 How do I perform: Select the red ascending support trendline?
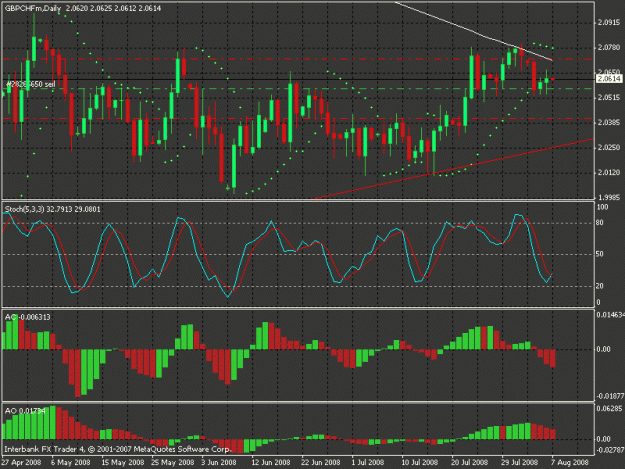(452, 169)
